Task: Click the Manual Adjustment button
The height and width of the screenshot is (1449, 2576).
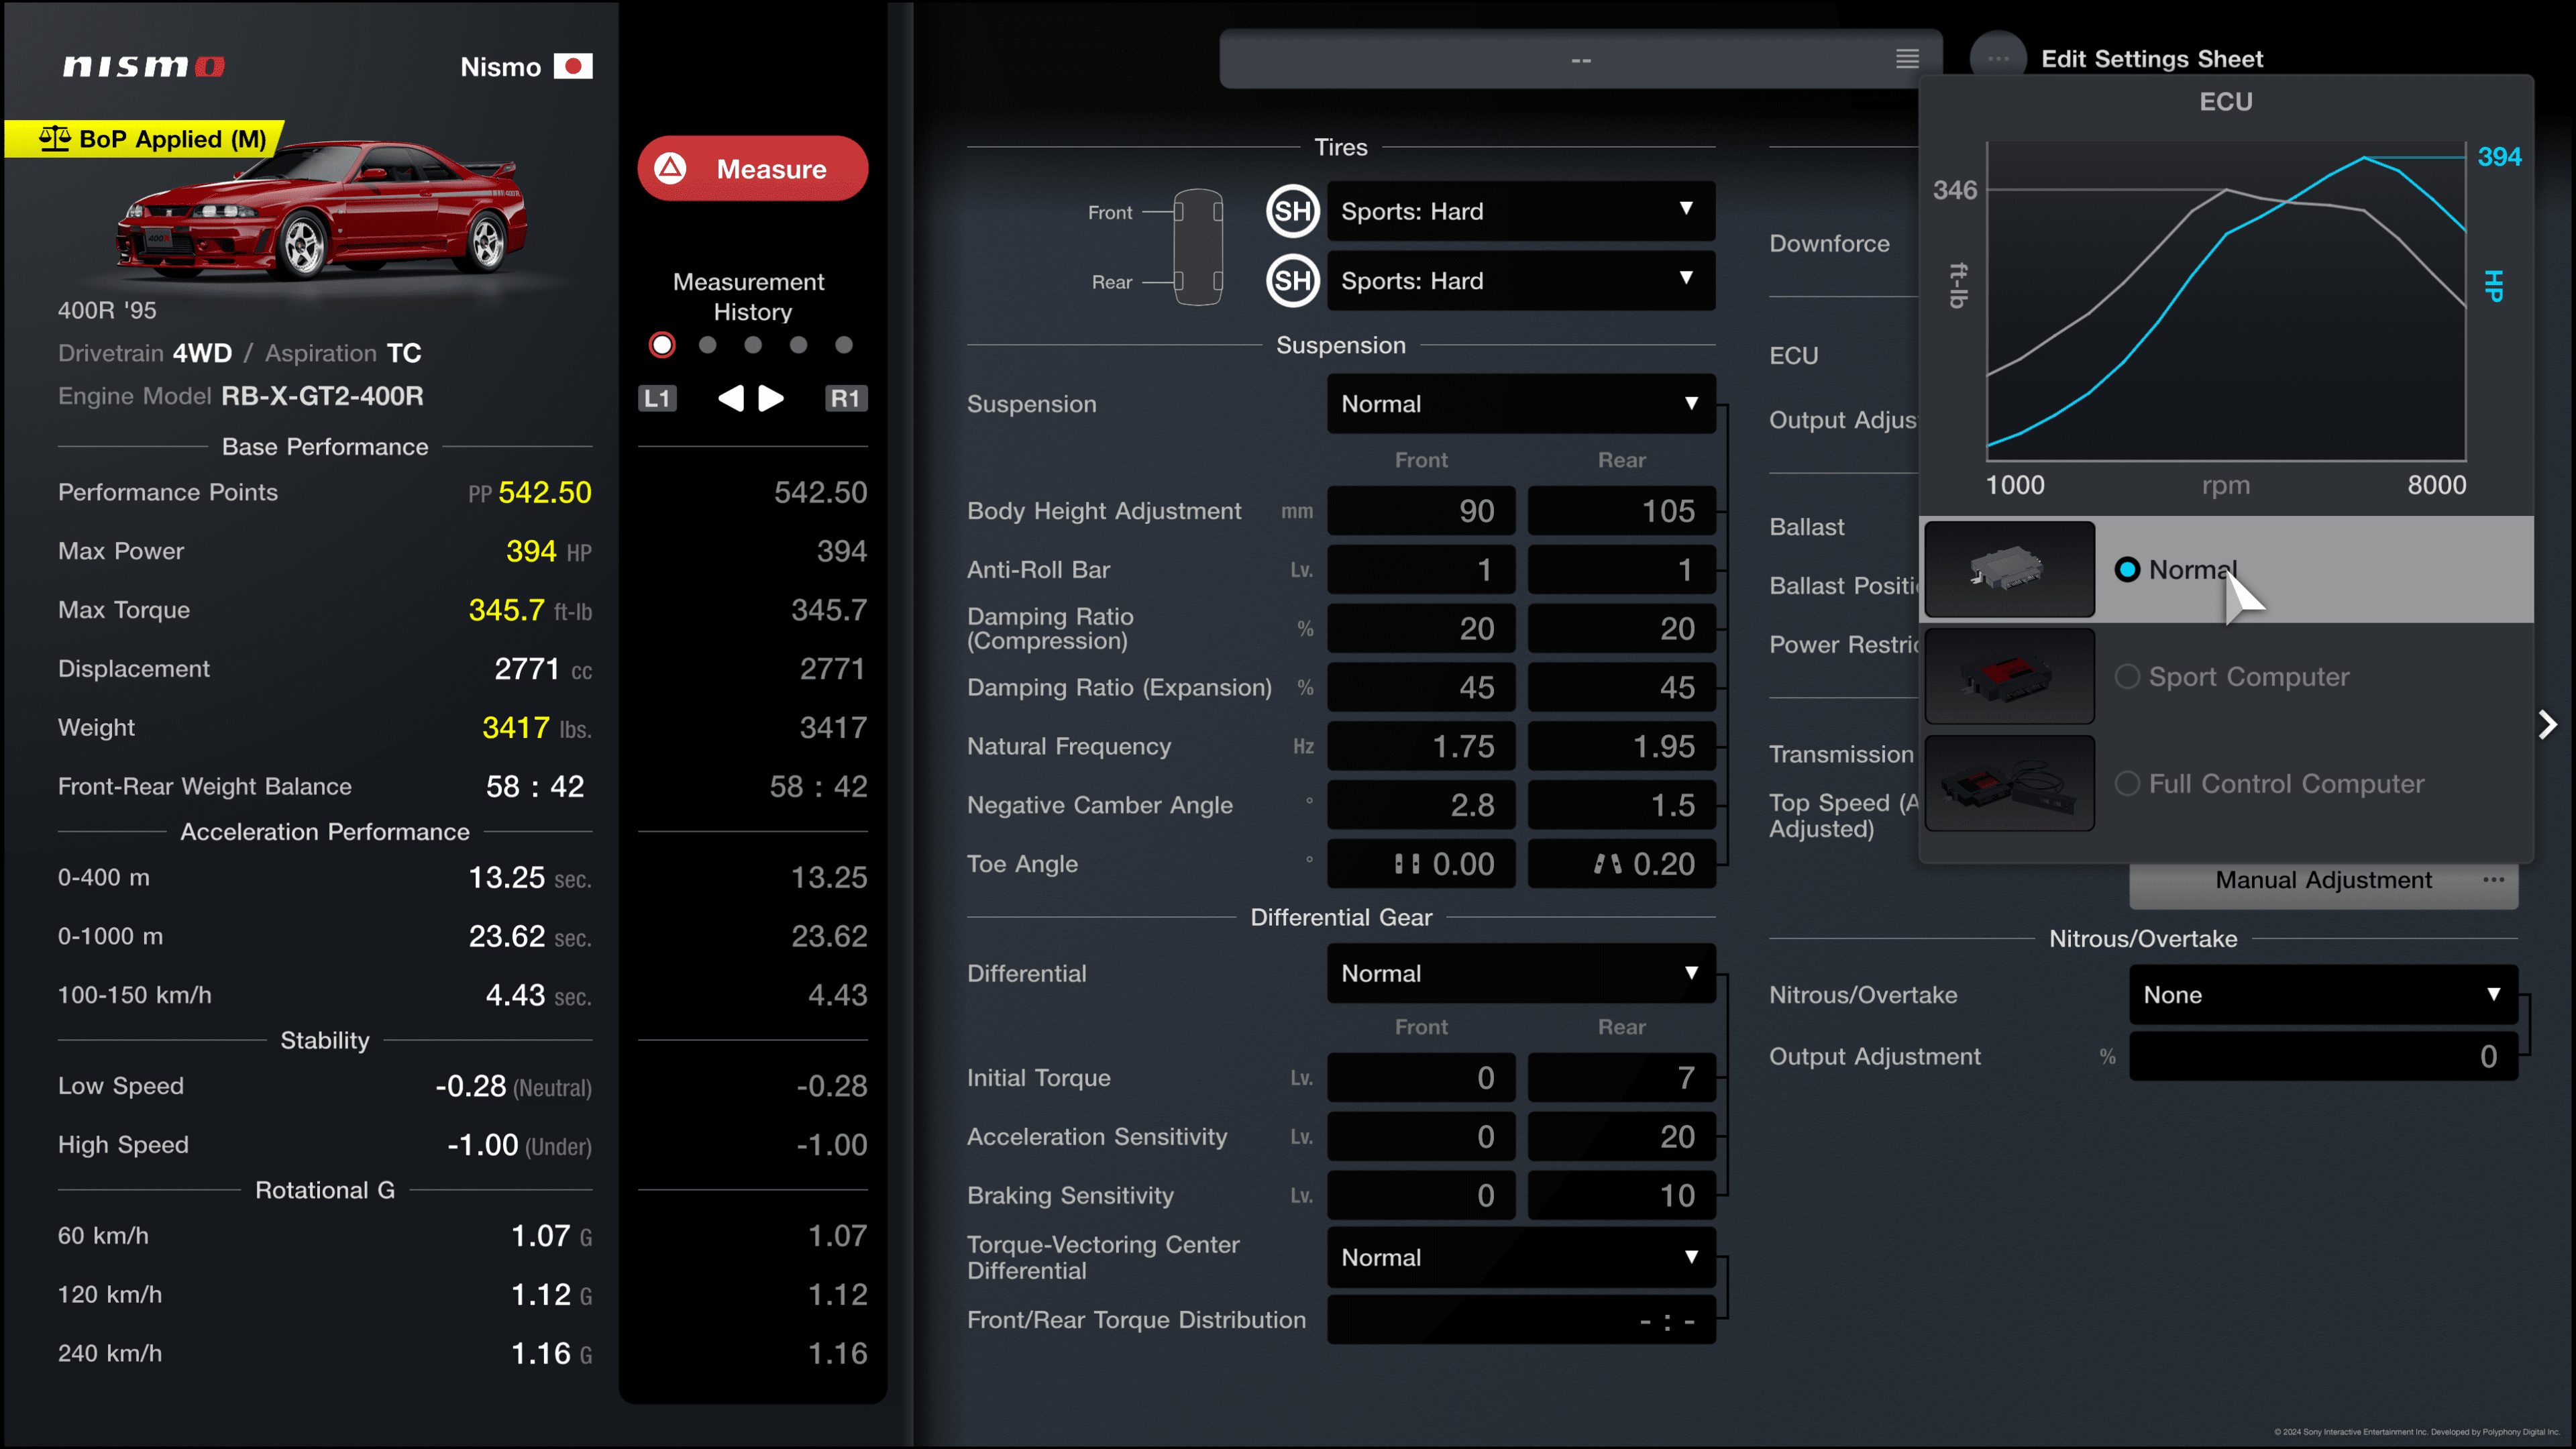Action: coord(2323,881)
